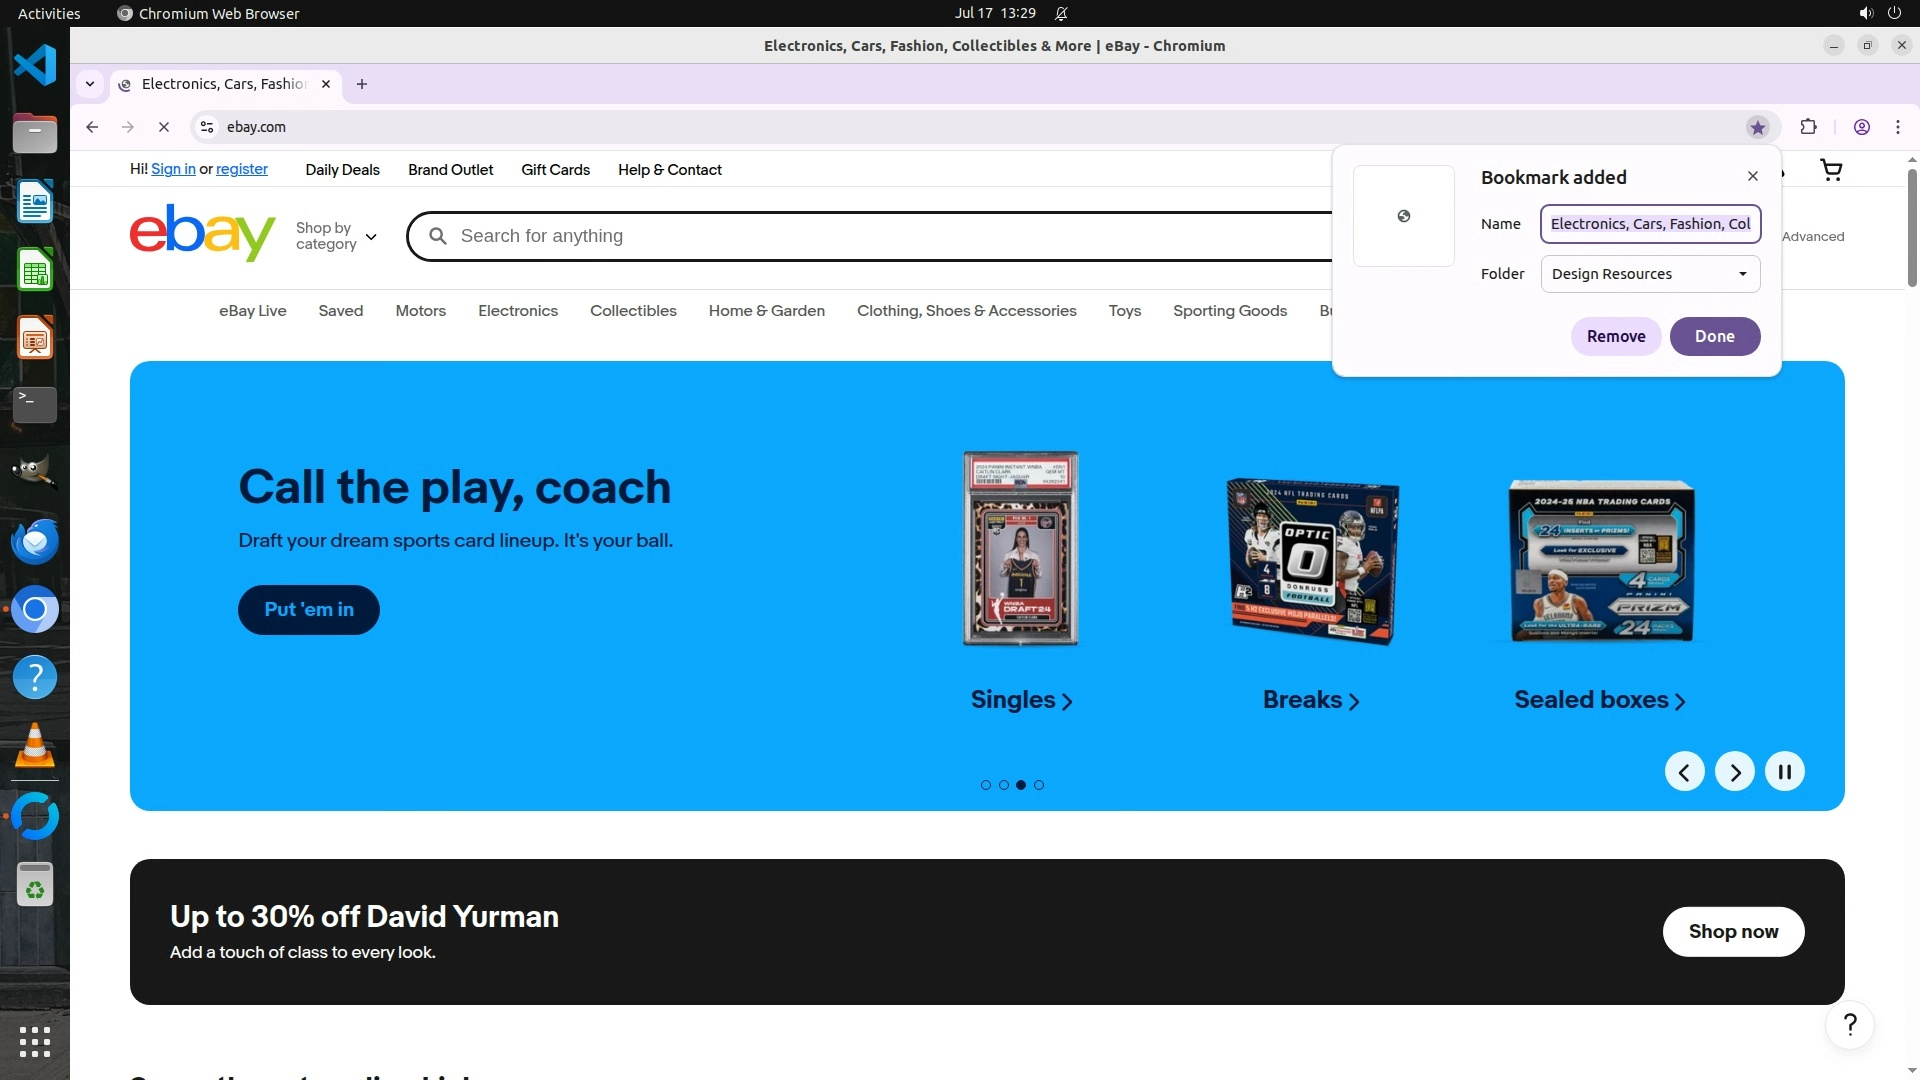Launch Thunderbird from the dock
This screenshot has width=1920, height=1080.
[x=35, y=541]
